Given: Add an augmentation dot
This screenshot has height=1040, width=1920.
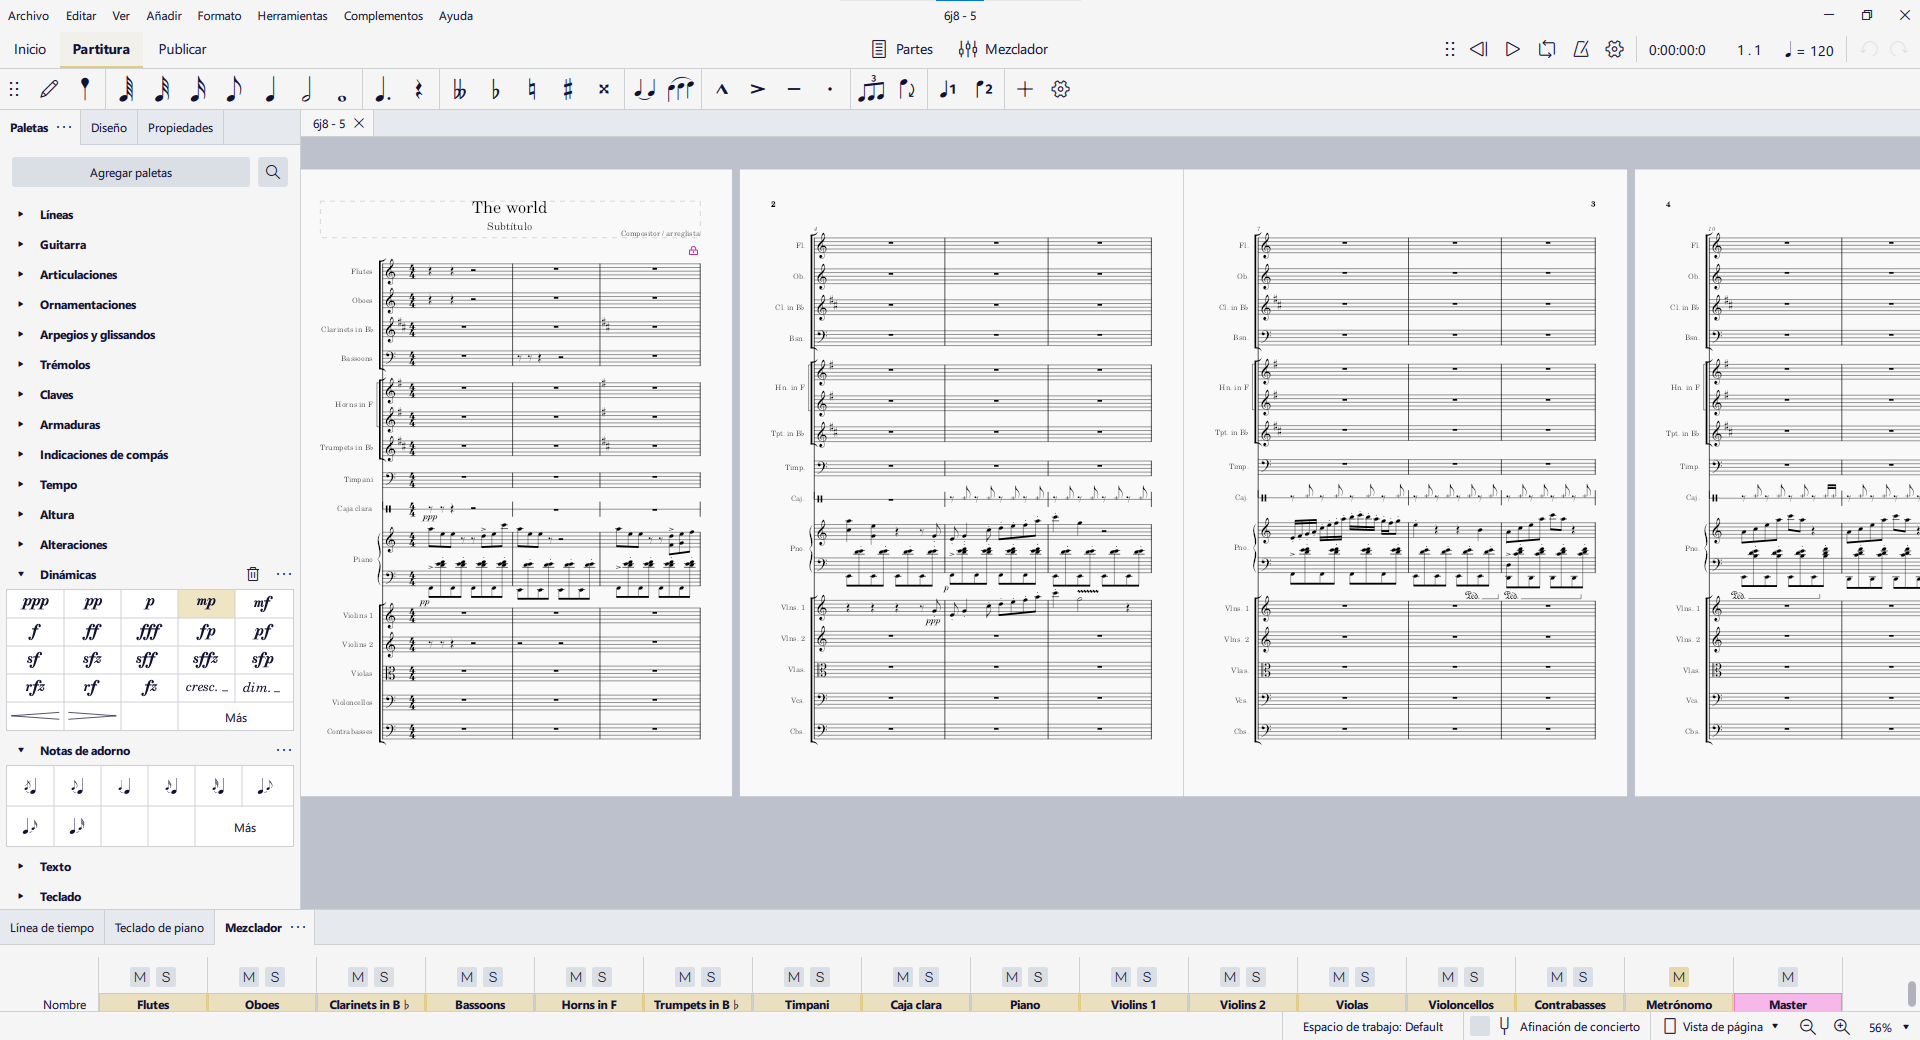Looking at the screenshot, I should pos(382,89).
